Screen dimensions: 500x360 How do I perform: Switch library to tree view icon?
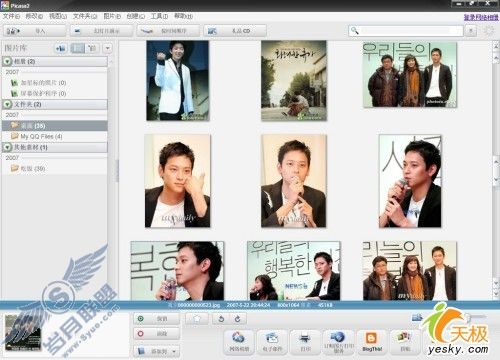click(92, 49)
